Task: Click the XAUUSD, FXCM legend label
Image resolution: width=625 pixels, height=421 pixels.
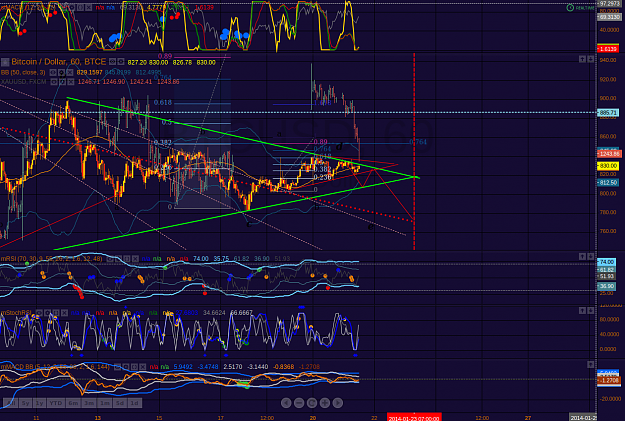Action: [23, 82]
